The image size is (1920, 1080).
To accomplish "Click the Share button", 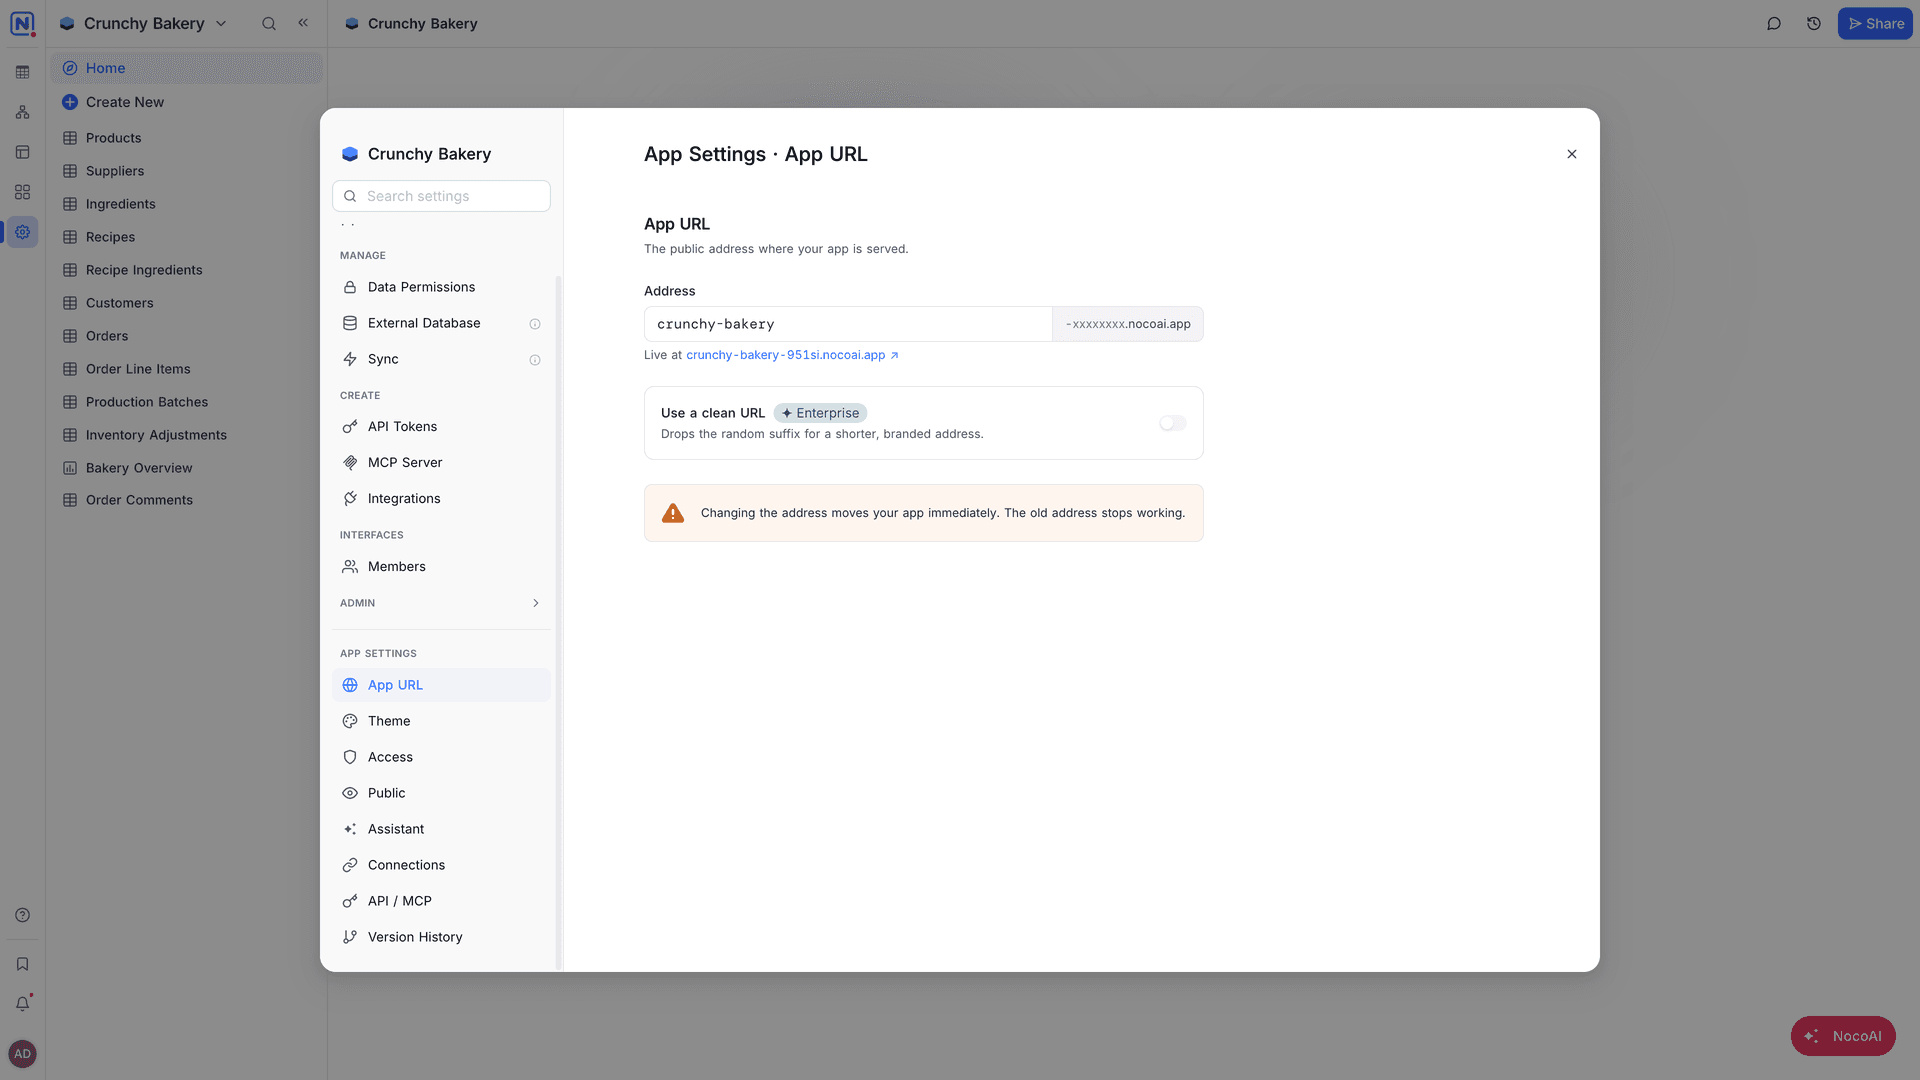I will pyautogui.click(x=1875, y=24).
